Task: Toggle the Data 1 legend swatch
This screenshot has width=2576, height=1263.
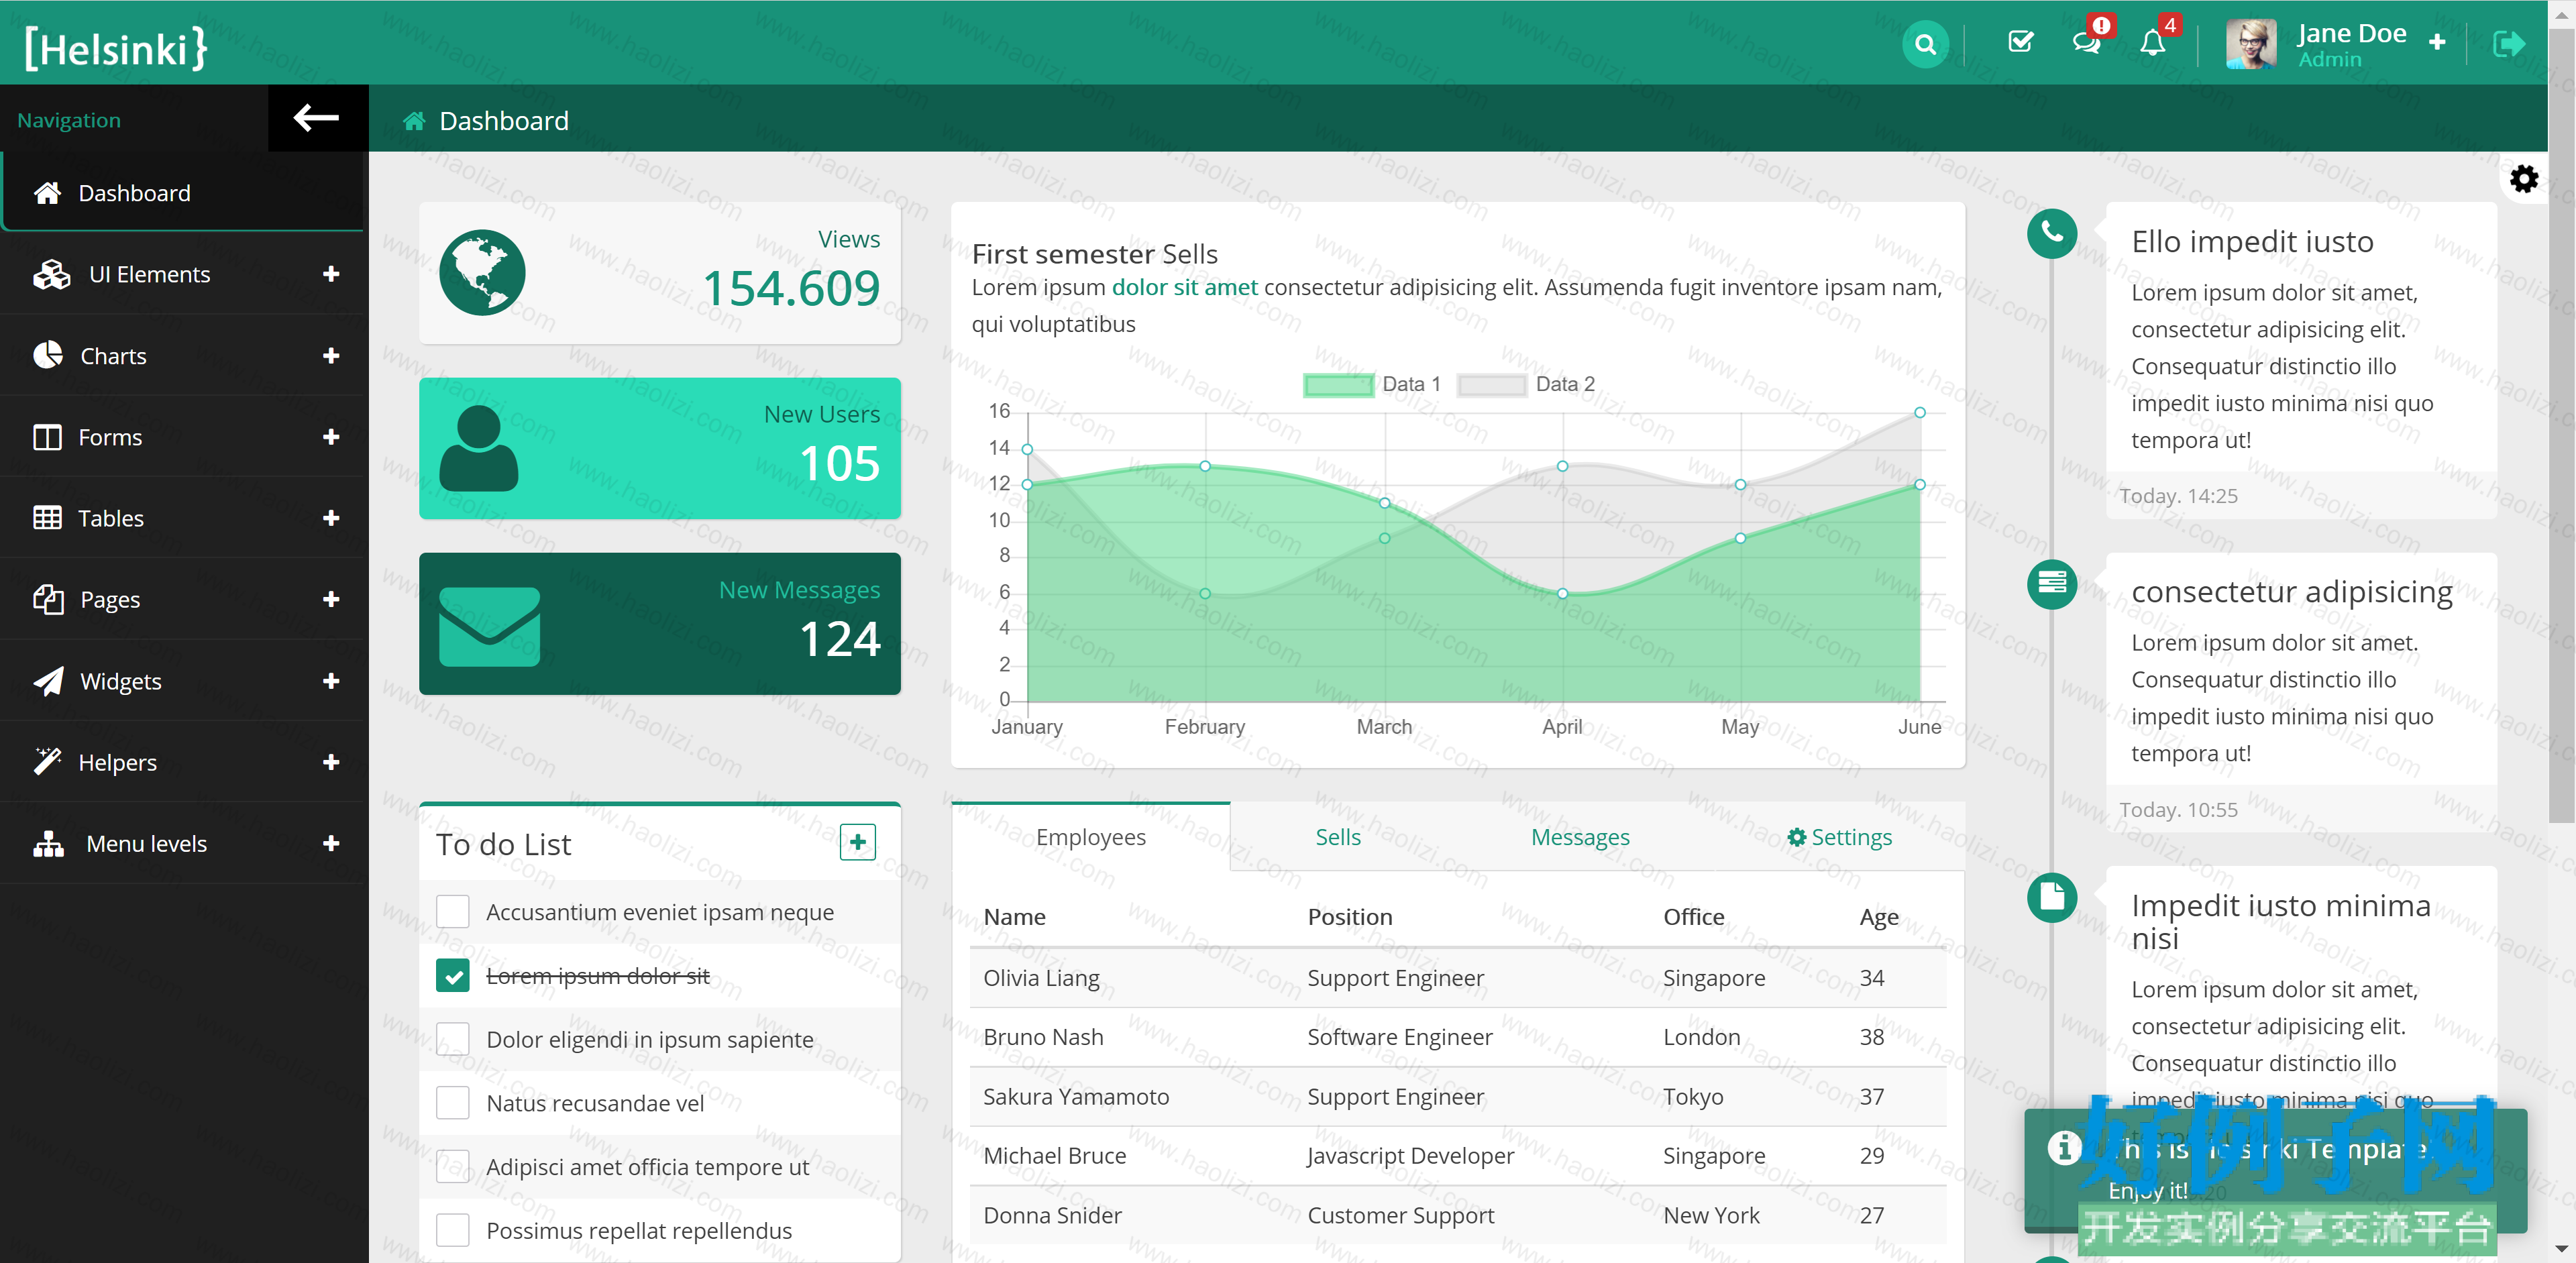Action: [1338, 384]
